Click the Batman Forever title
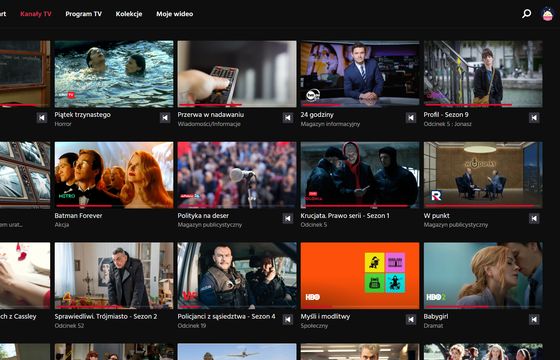 pos(78,216)
